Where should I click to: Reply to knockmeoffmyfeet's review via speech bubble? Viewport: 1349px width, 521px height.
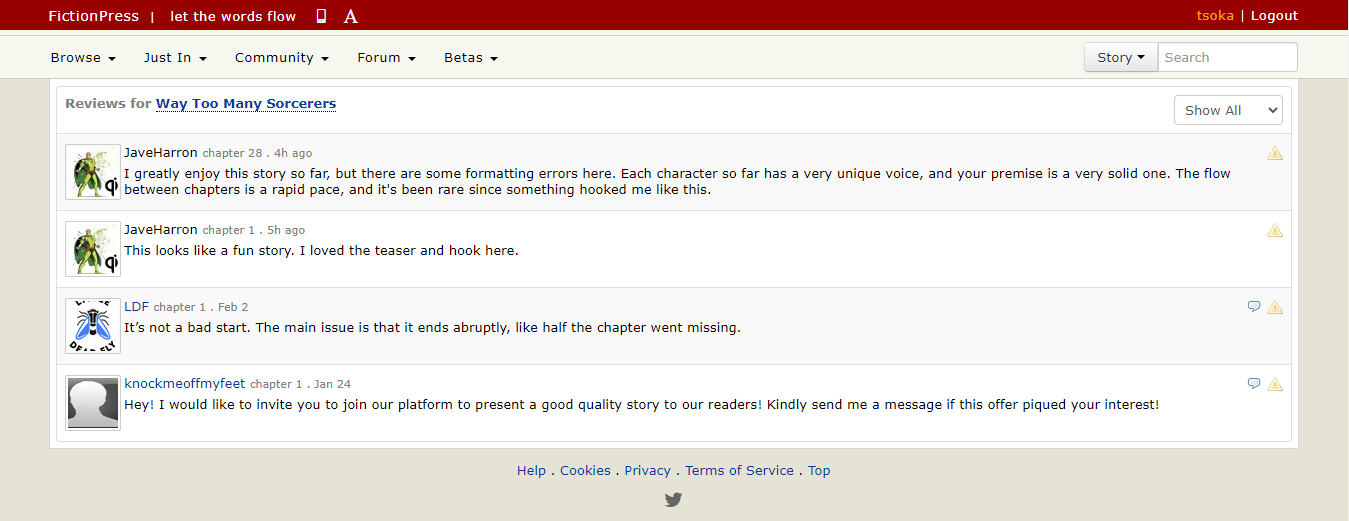pos(1254,384)
